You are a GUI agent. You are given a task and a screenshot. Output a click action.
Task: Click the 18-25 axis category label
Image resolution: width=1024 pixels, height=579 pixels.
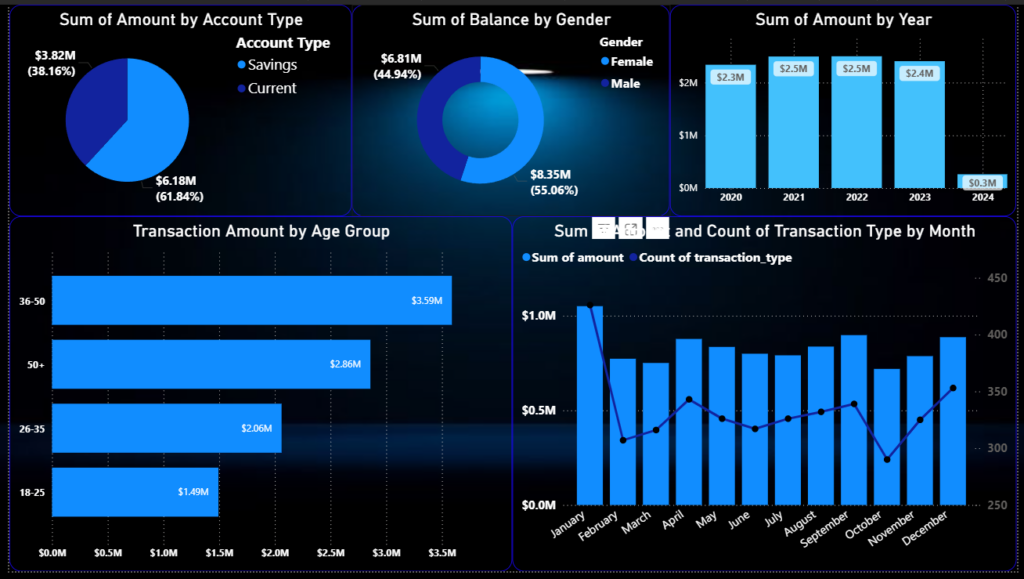tap(32, 492)
